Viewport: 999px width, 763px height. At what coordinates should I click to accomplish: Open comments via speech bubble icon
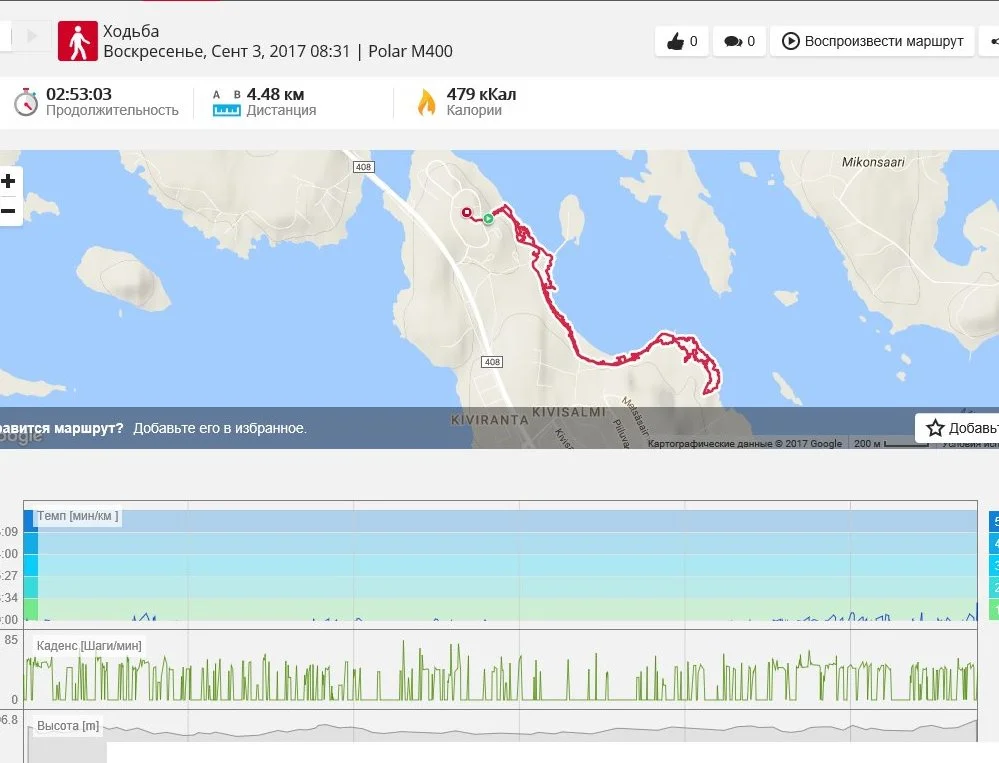point(739,41)
